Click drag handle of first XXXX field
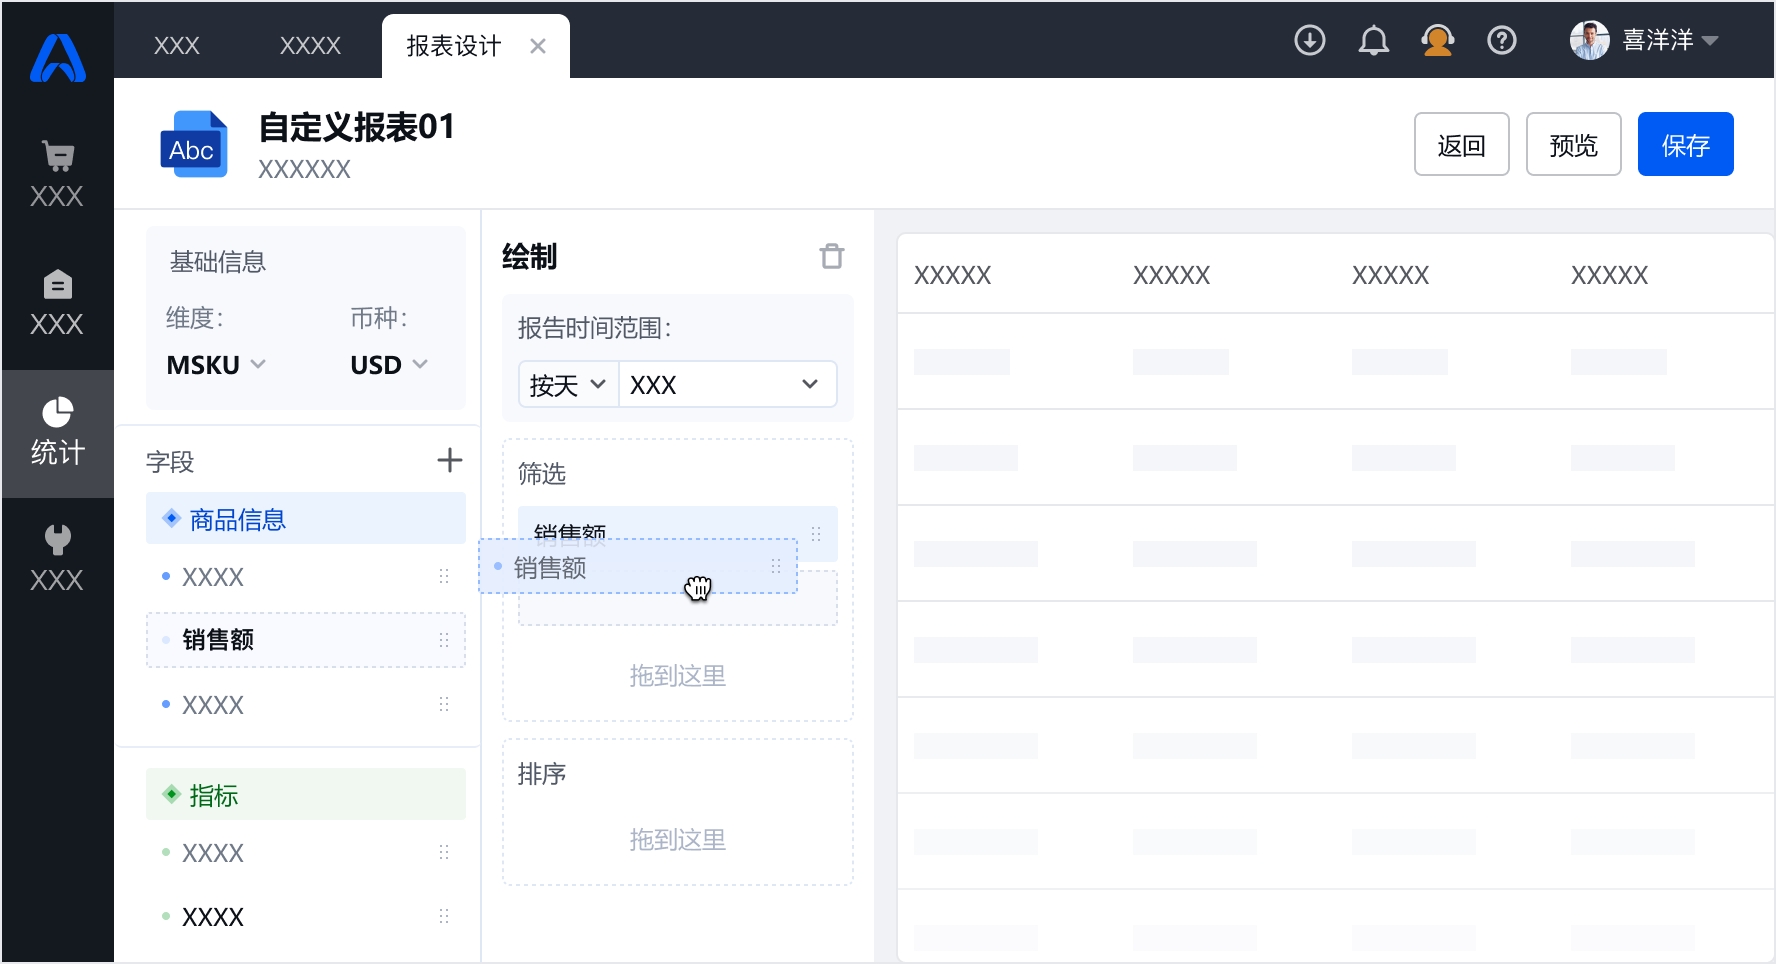 444,576
